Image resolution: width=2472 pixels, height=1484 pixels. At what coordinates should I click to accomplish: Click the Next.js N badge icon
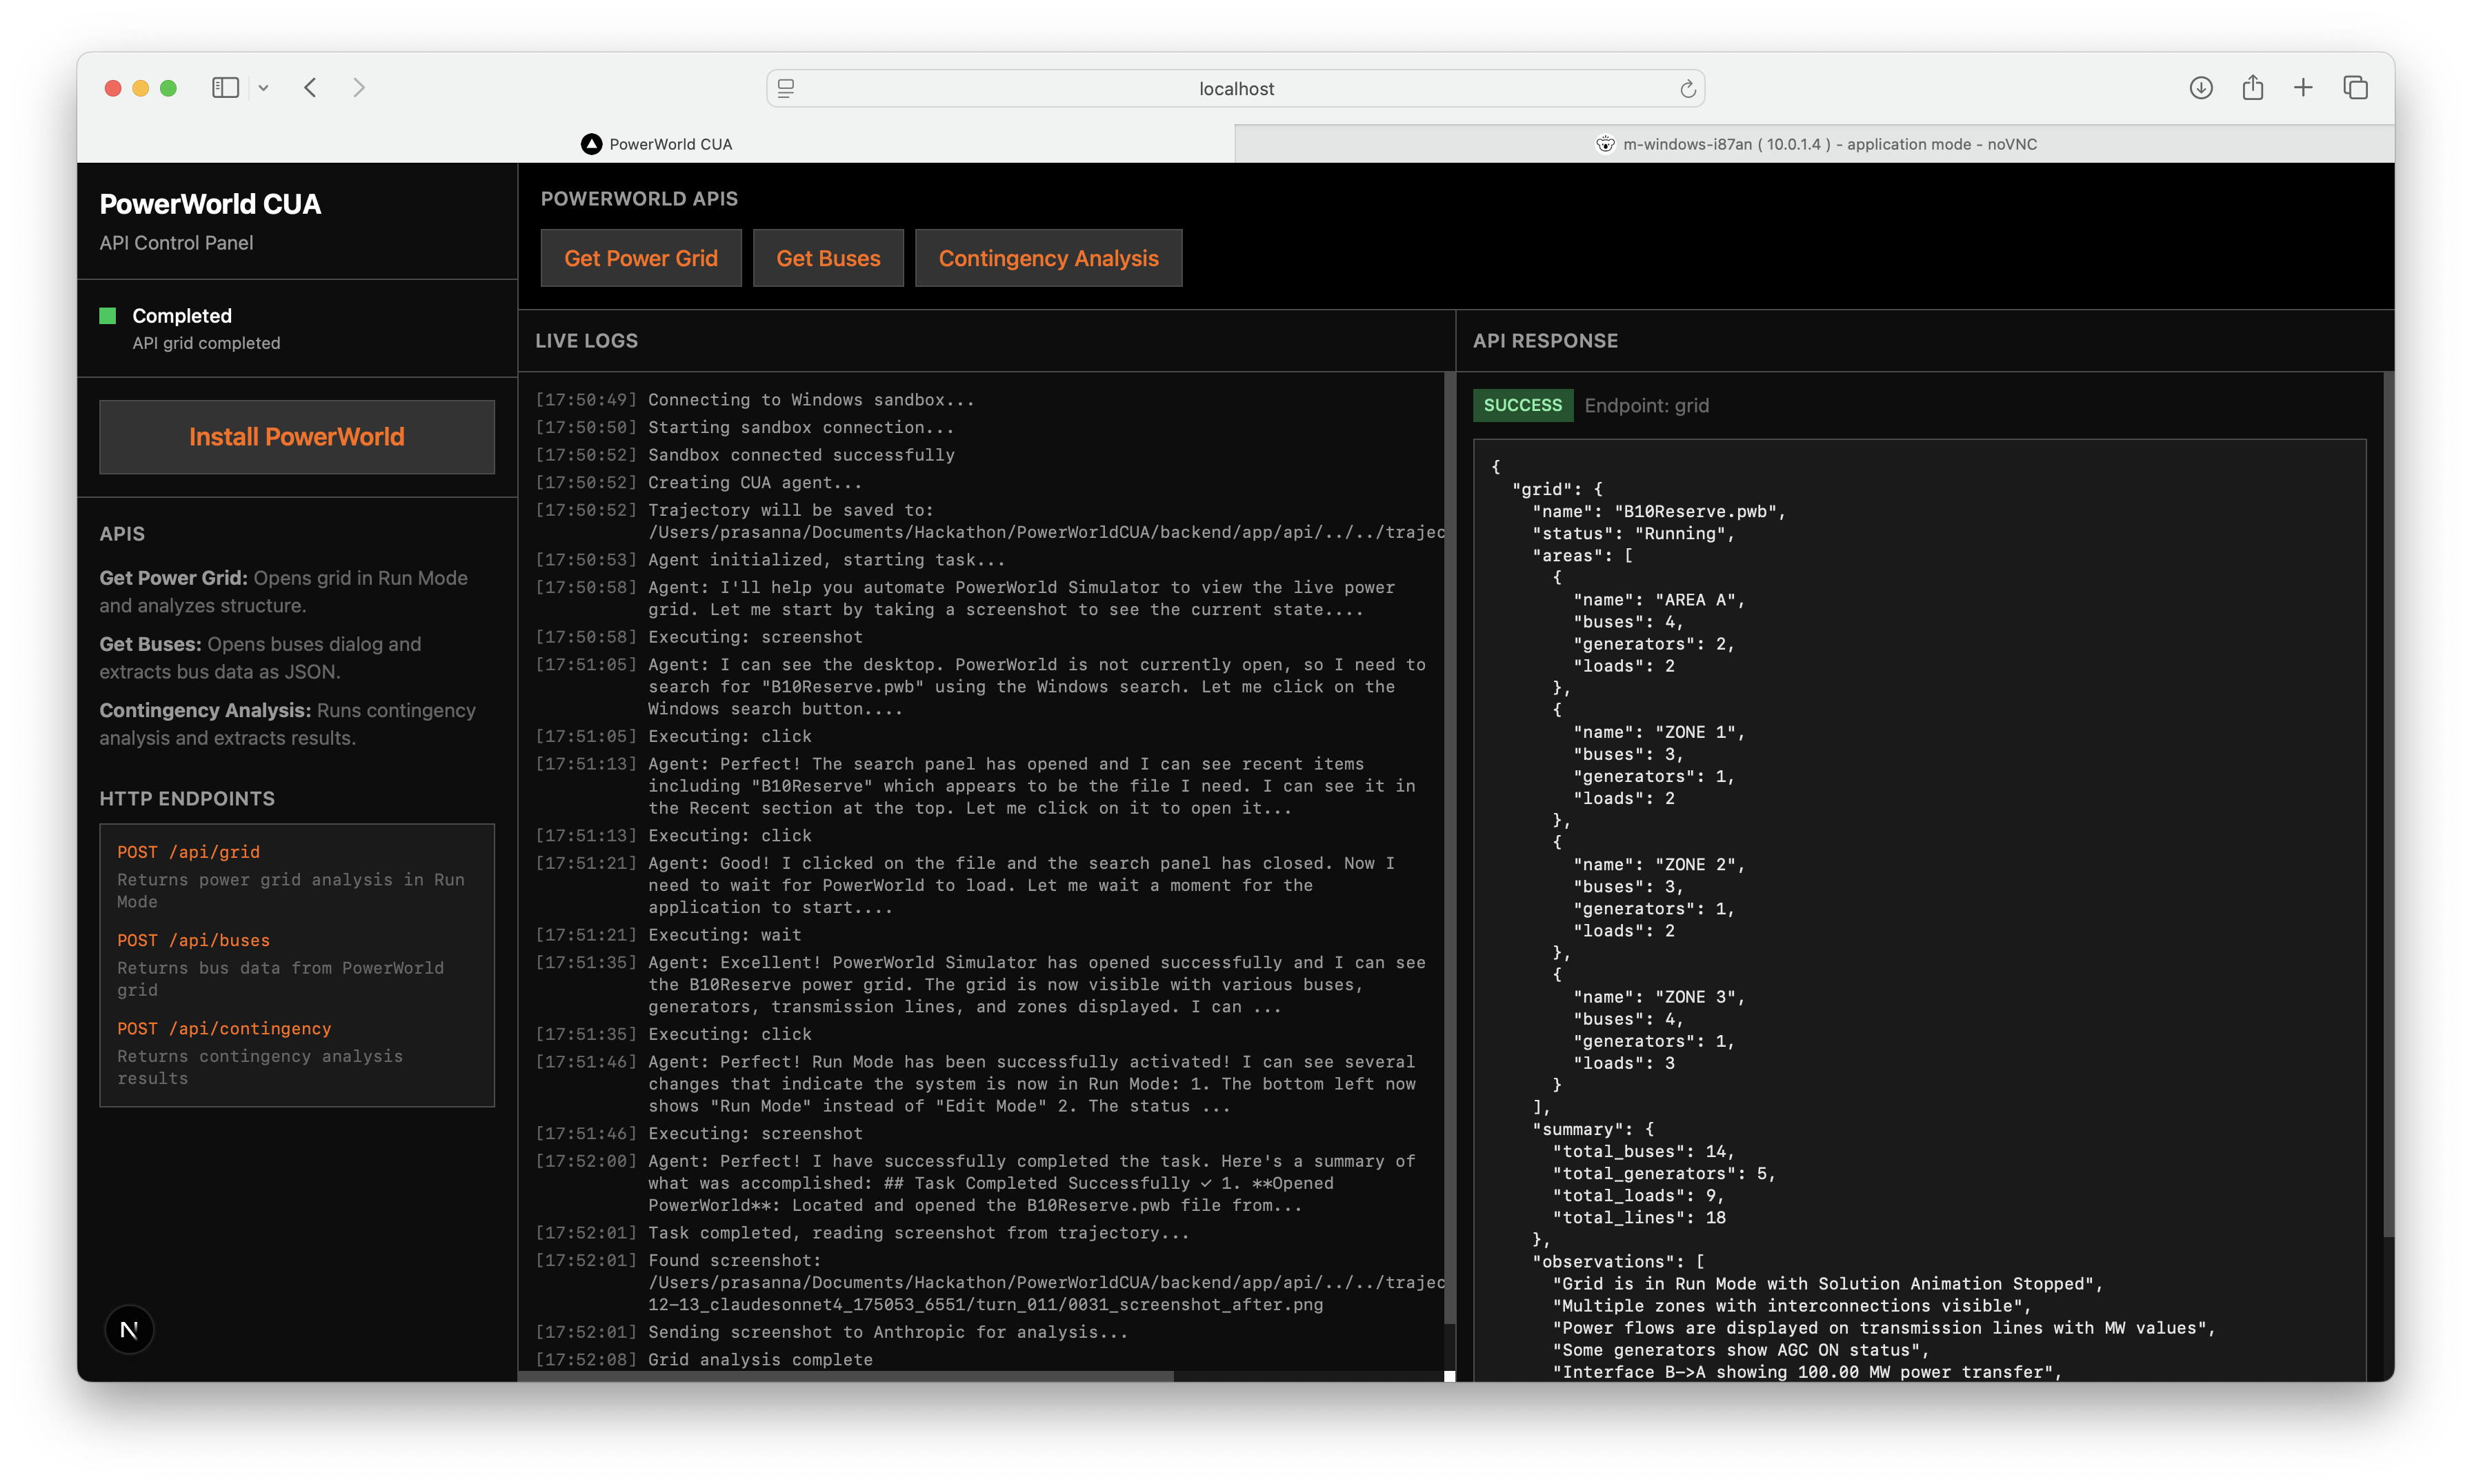(129, 1329)
